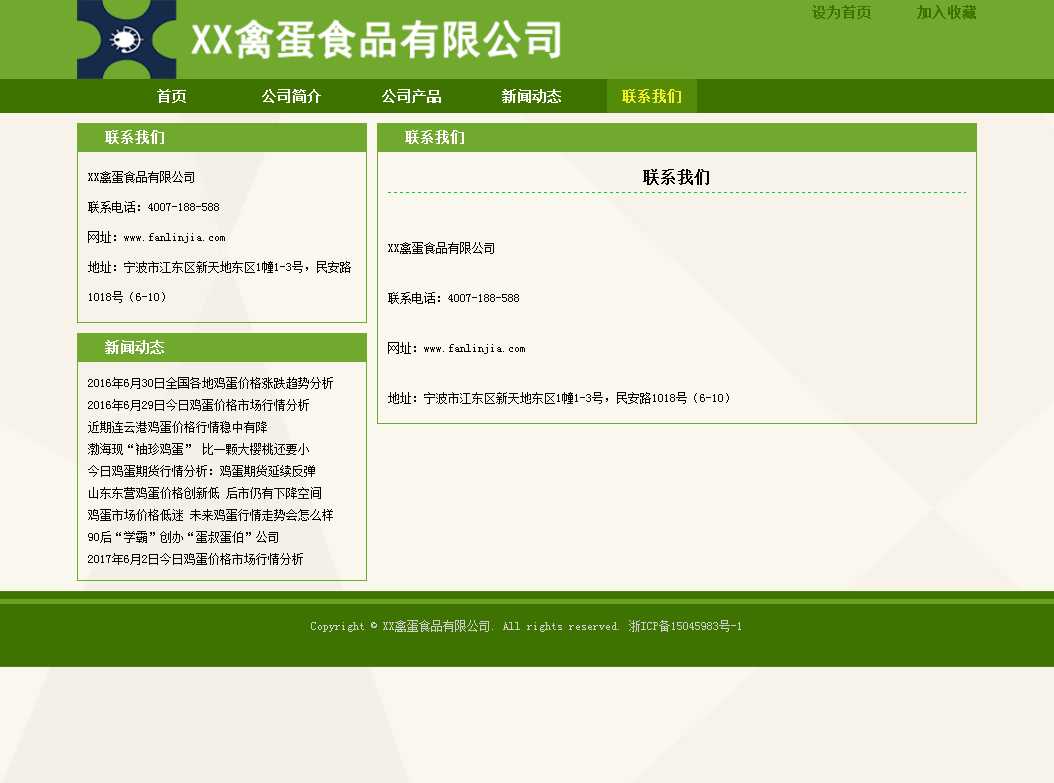Select the 联系我们 navigation tab

(x=651, y=97)
